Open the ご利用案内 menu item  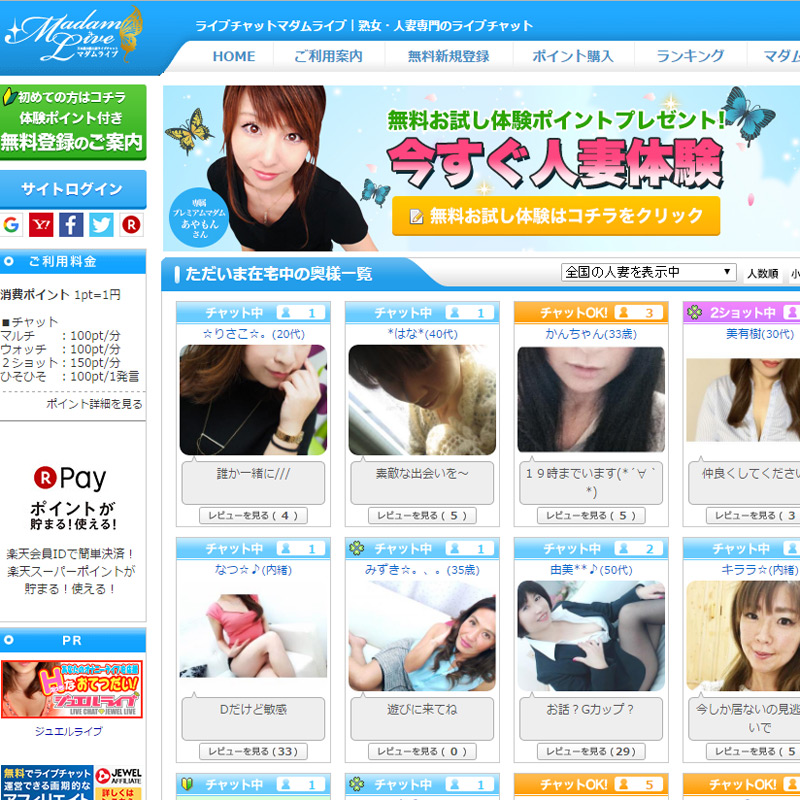tap(329, 56)
